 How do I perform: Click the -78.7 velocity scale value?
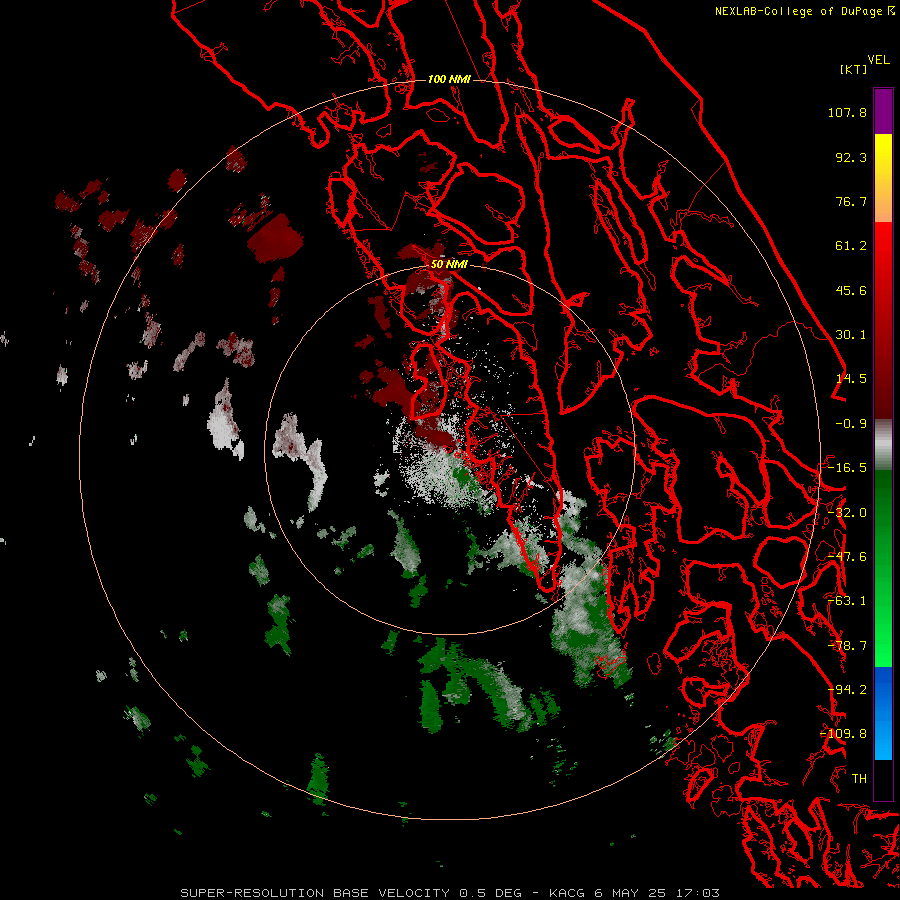[847, 646]
